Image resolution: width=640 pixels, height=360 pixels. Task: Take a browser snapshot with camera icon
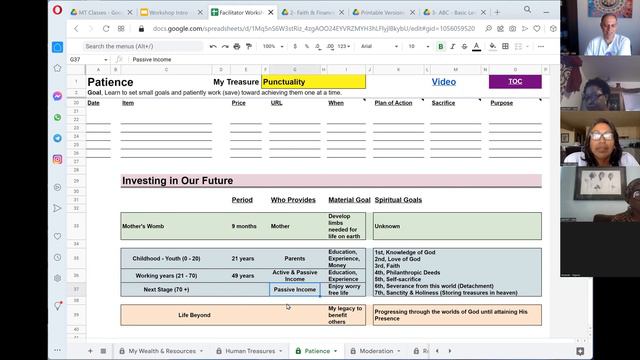[x=512, y=29]
